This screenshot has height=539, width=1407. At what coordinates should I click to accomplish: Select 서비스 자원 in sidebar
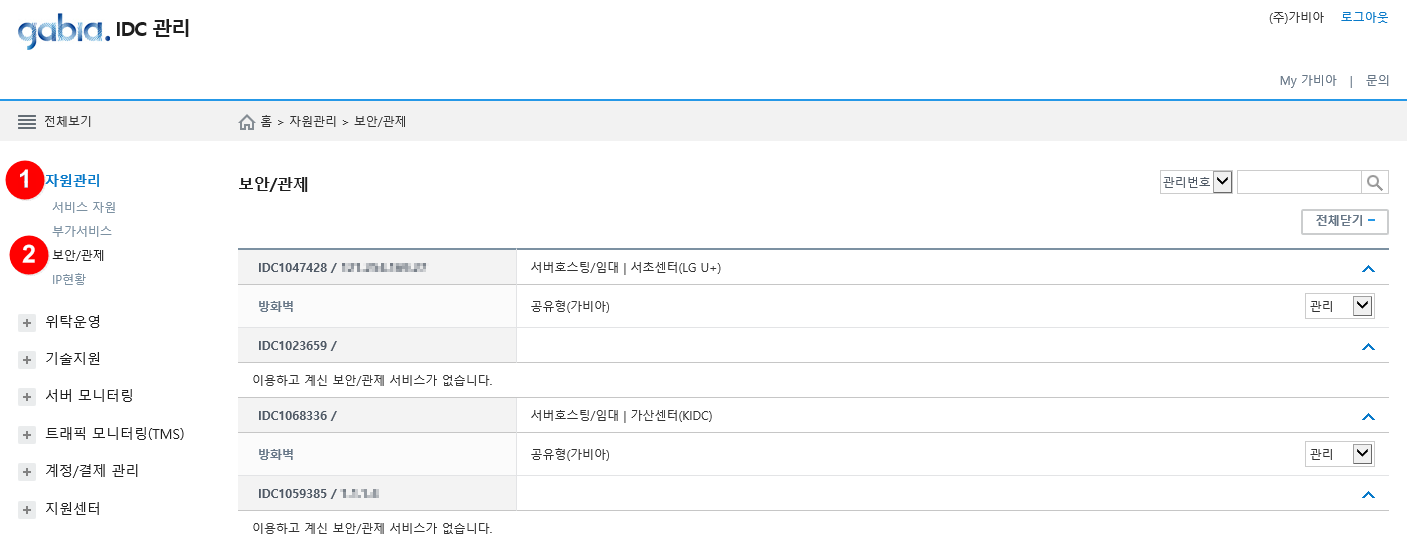point(84,207)
